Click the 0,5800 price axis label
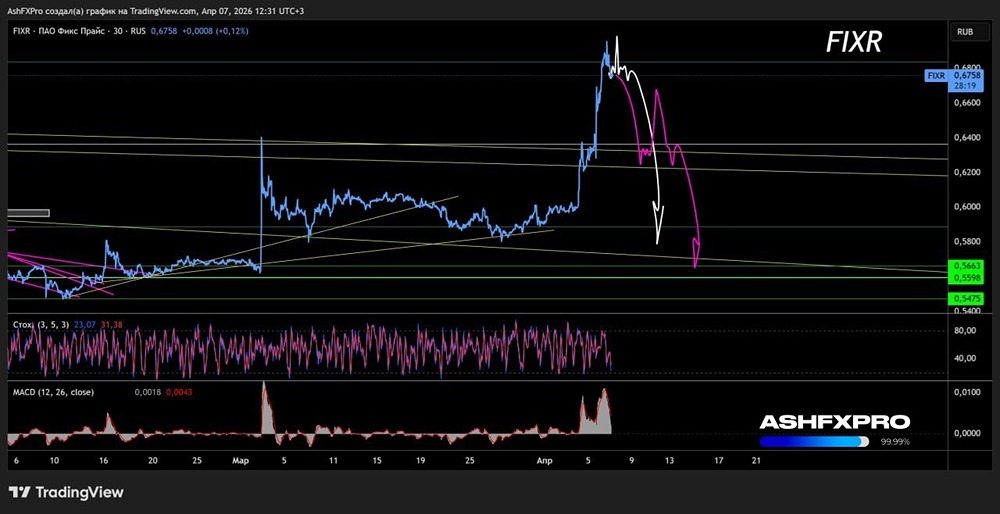The width and height of the screenshot is (1000, 514). (967, 242)
